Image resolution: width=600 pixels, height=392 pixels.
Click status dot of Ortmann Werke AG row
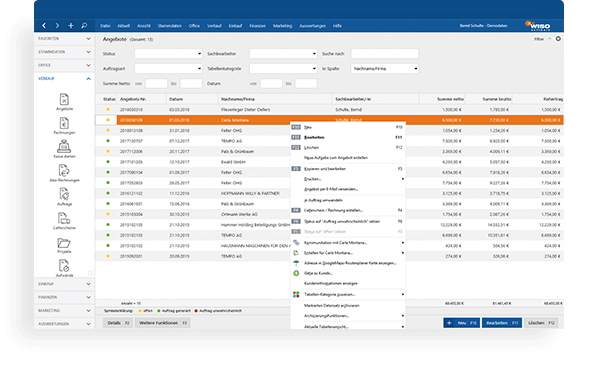108,214
